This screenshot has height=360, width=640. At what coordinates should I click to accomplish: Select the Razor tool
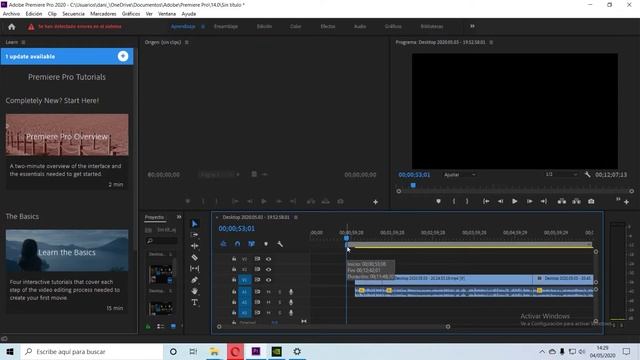[x=195, y=258]
